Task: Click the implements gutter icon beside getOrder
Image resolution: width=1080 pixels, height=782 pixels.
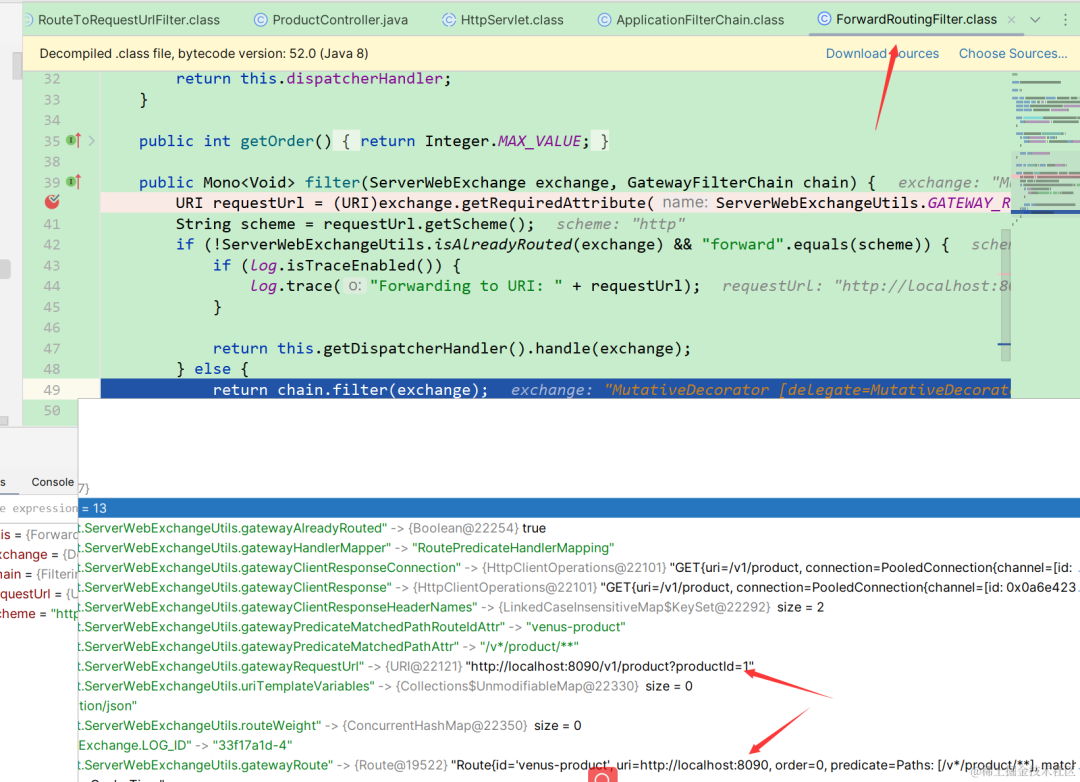Action: 74,141
